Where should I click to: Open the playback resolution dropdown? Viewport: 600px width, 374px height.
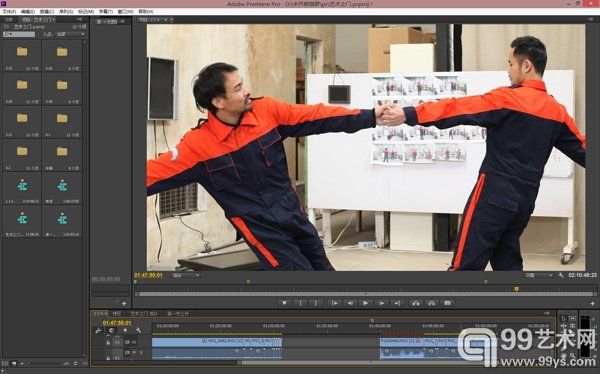click(x=539, y=275)
